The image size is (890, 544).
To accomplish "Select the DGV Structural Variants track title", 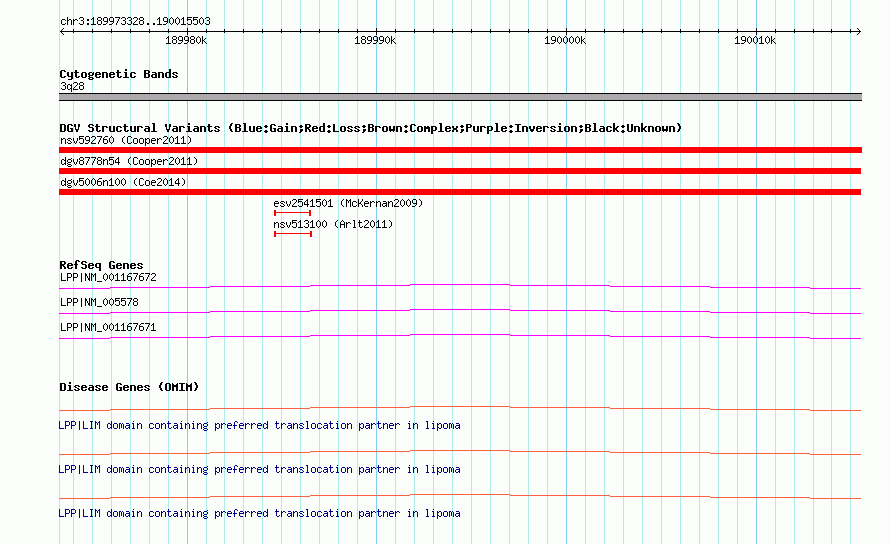I will (x=370, y=128).
